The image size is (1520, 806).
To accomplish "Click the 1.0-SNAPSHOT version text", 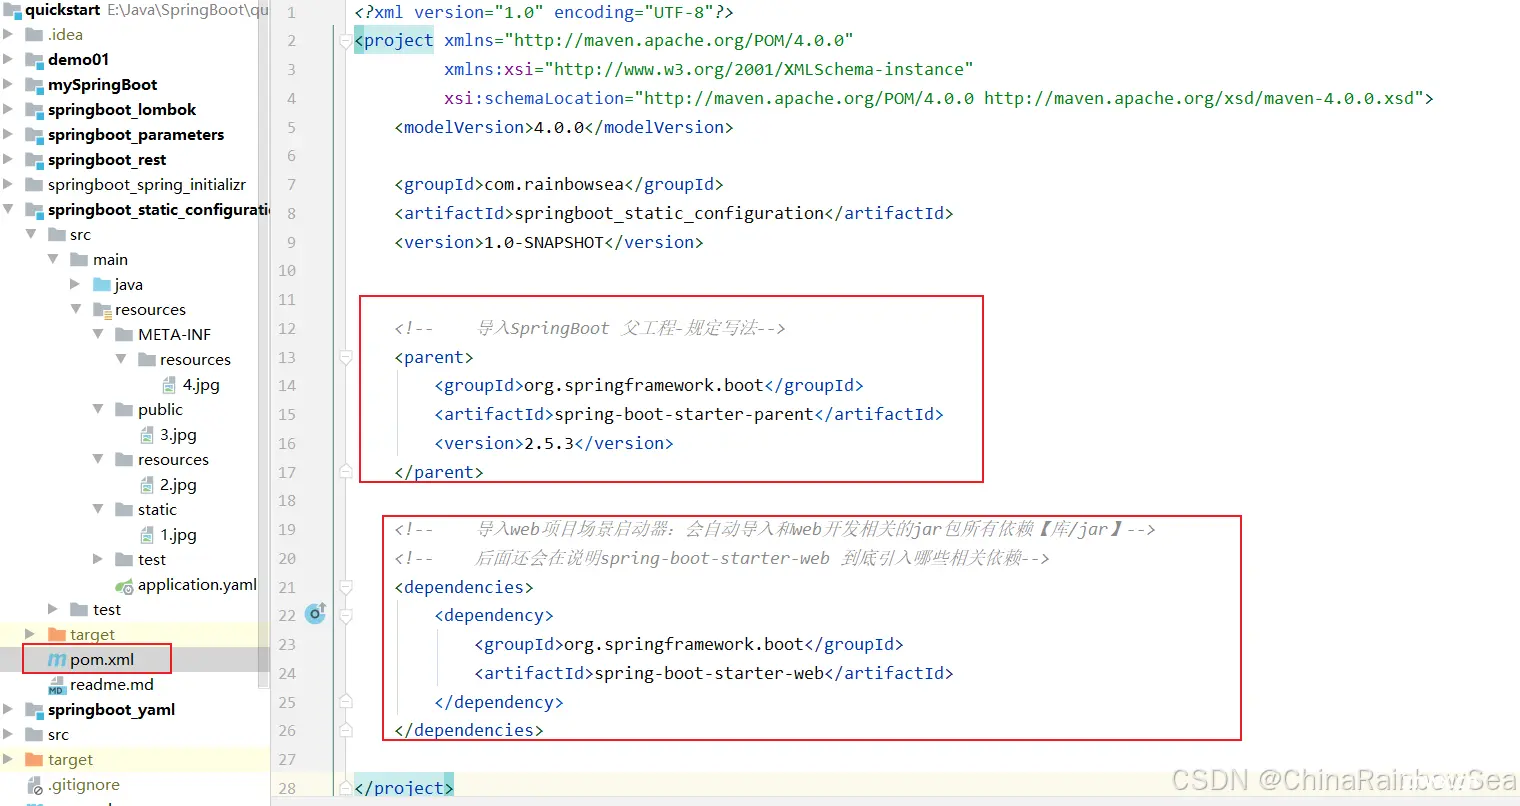I will [544, 242].
